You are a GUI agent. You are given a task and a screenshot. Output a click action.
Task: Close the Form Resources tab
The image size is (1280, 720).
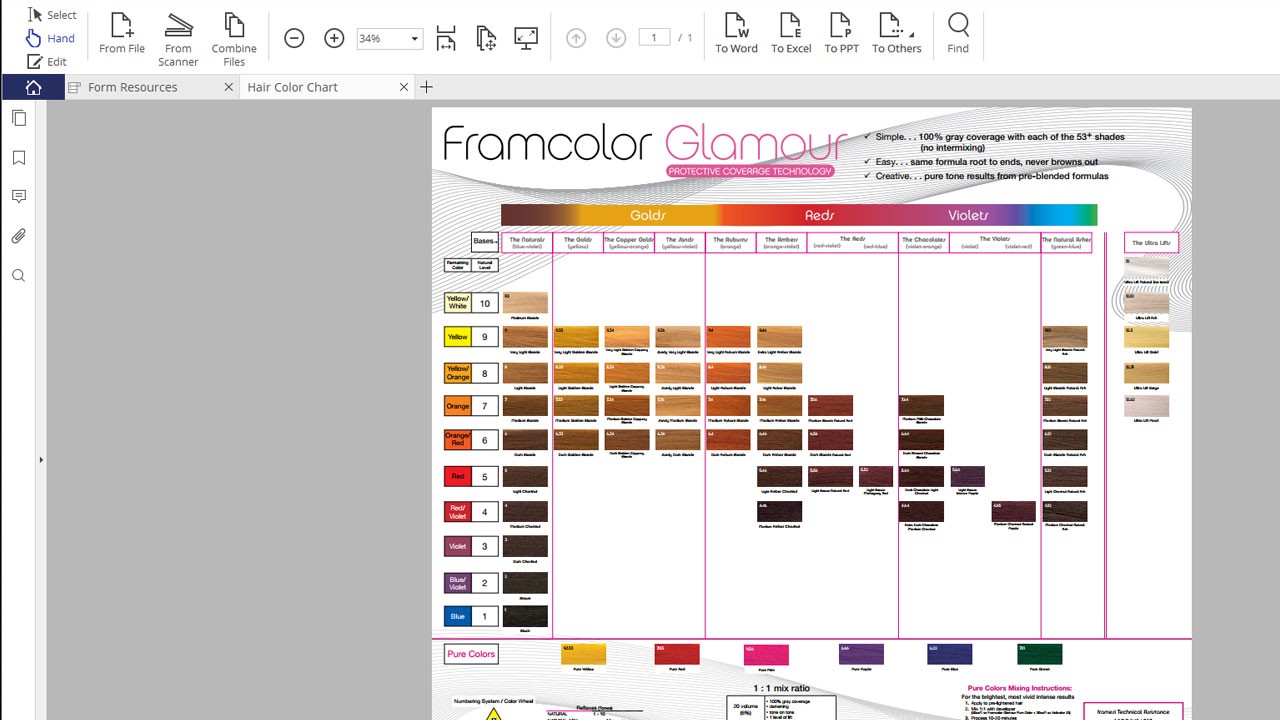coord(229,87)
